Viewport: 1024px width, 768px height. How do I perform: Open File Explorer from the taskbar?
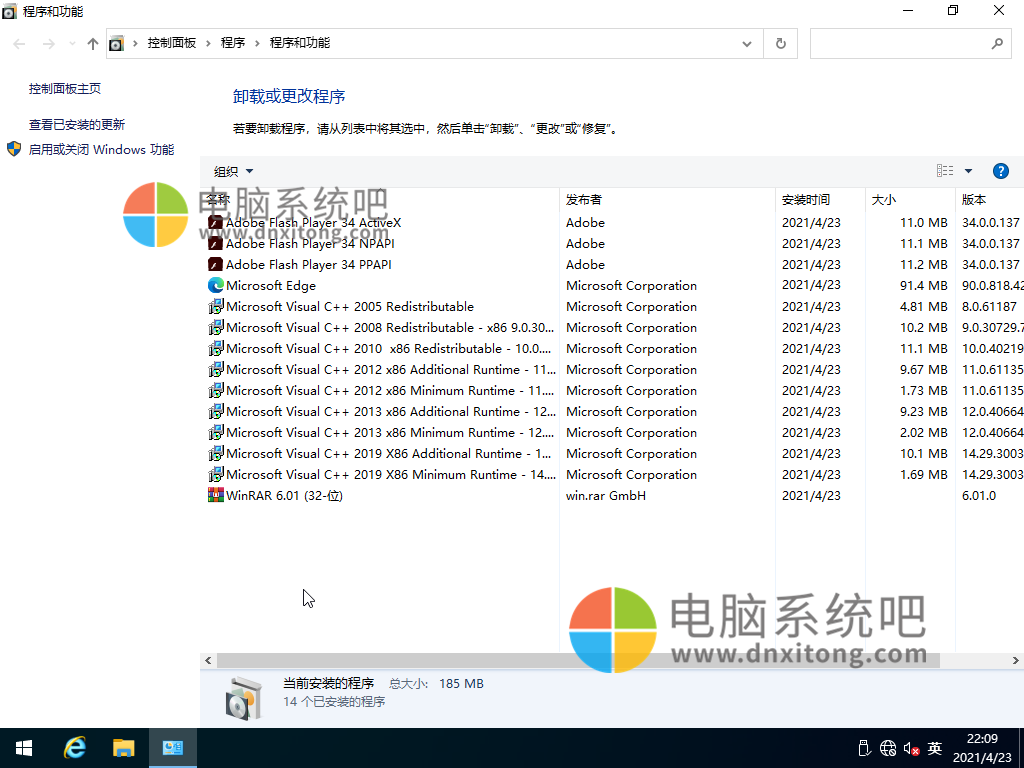[124, 747]
